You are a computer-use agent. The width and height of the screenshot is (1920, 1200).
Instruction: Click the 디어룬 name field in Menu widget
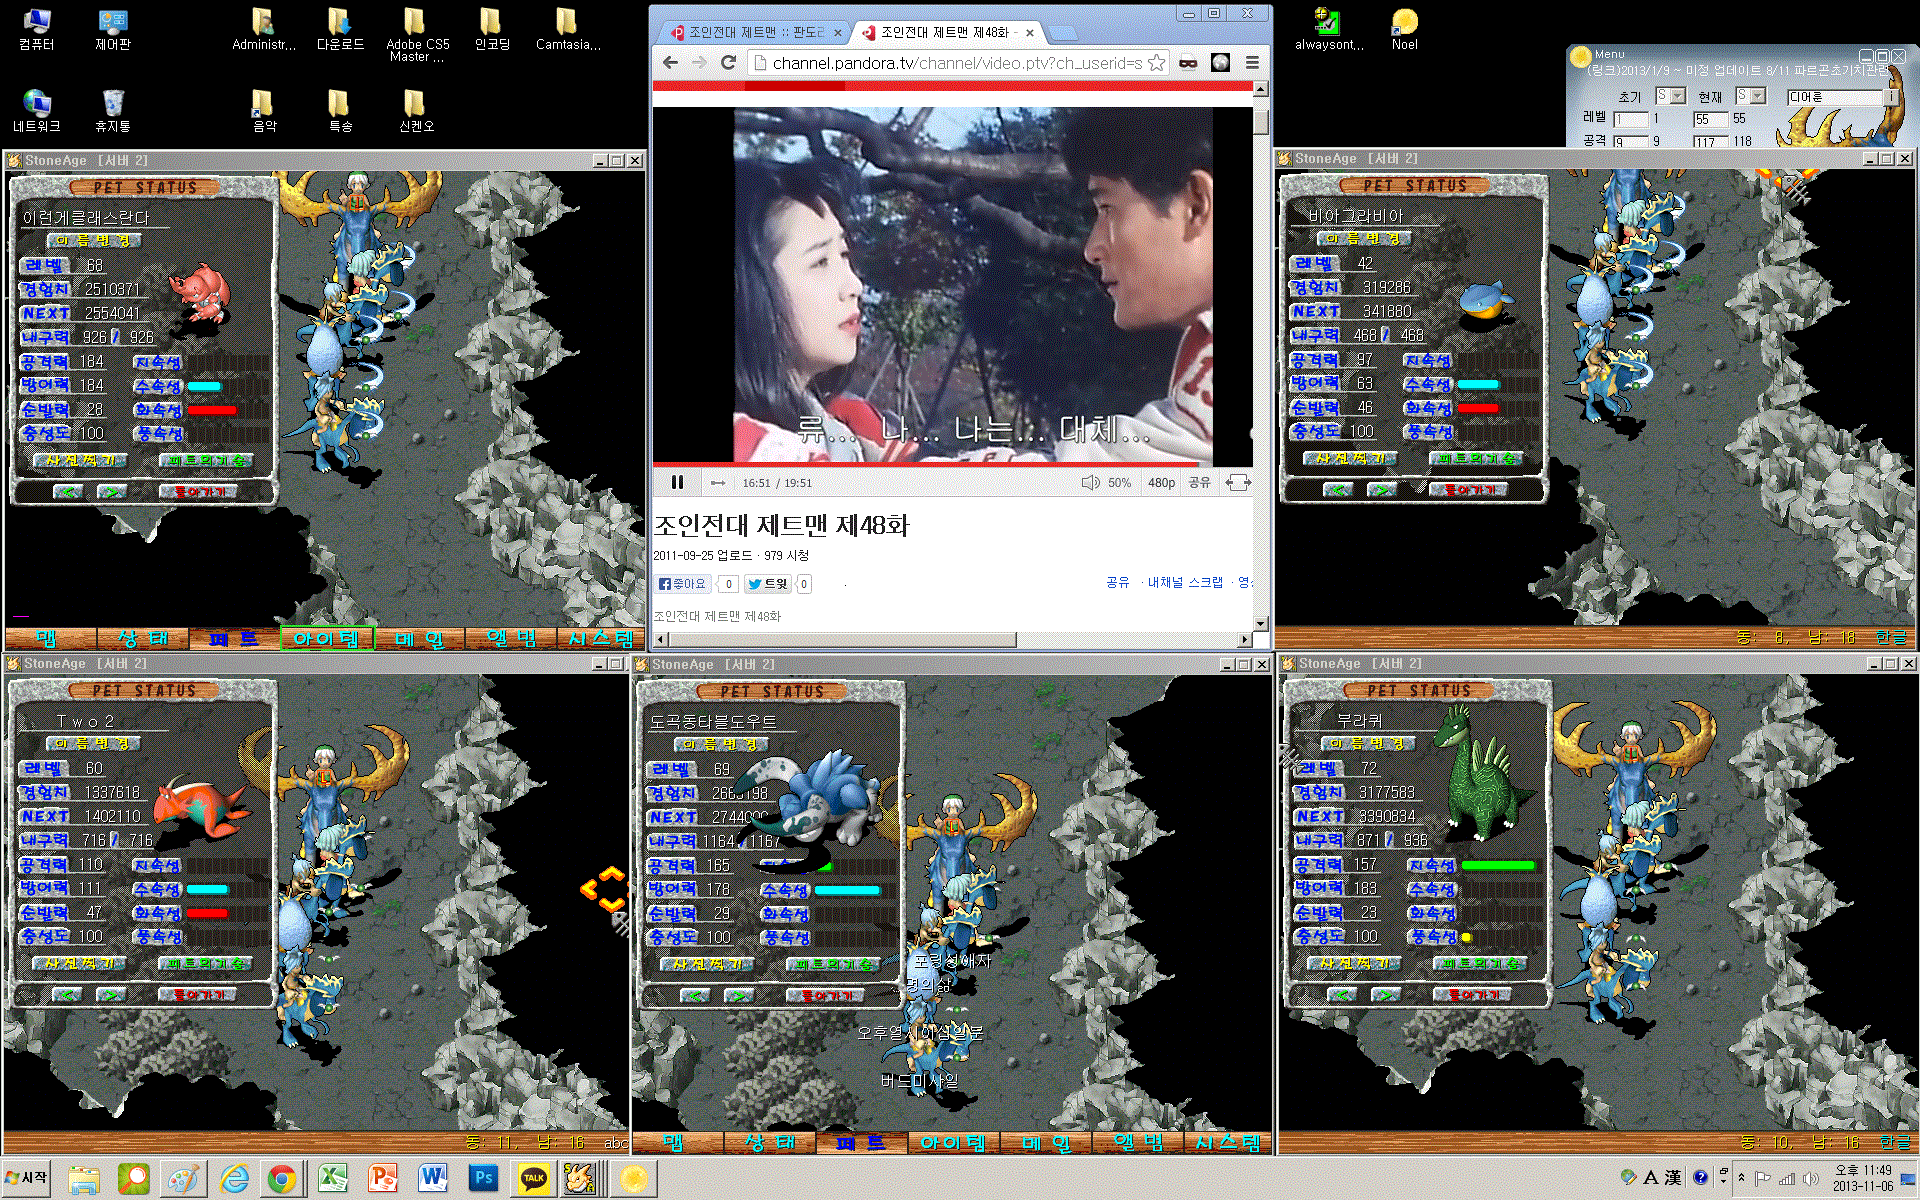click(1835, 97)
